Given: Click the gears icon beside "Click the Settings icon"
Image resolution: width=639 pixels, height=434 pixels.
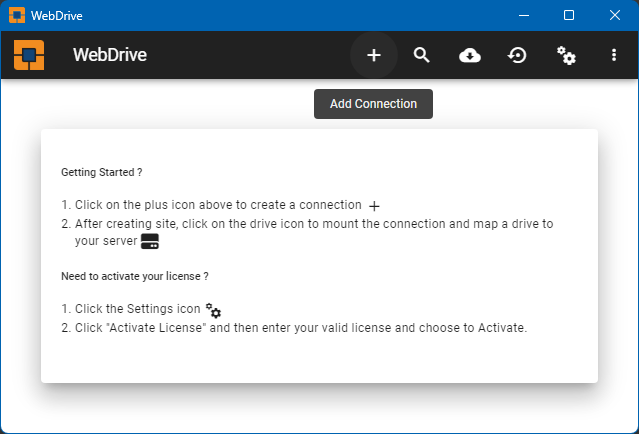Looking at the screenshot, I should click(x=213, y=311).
